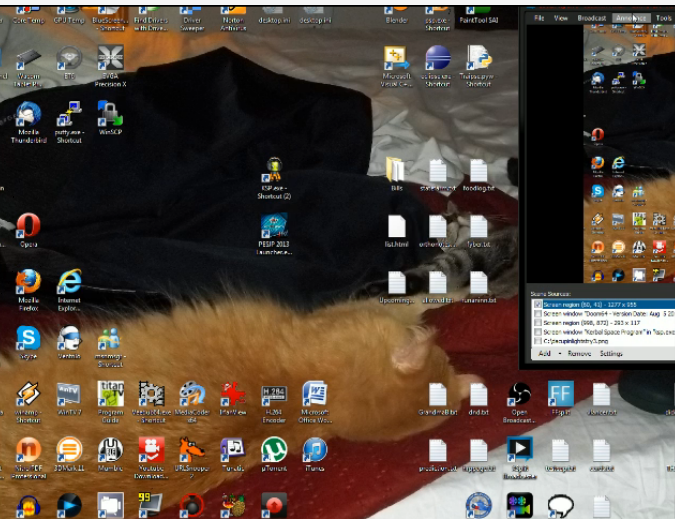Open Youtube Downloader shortcut
The width and height of the screenshot is (675, 519).
151,458
